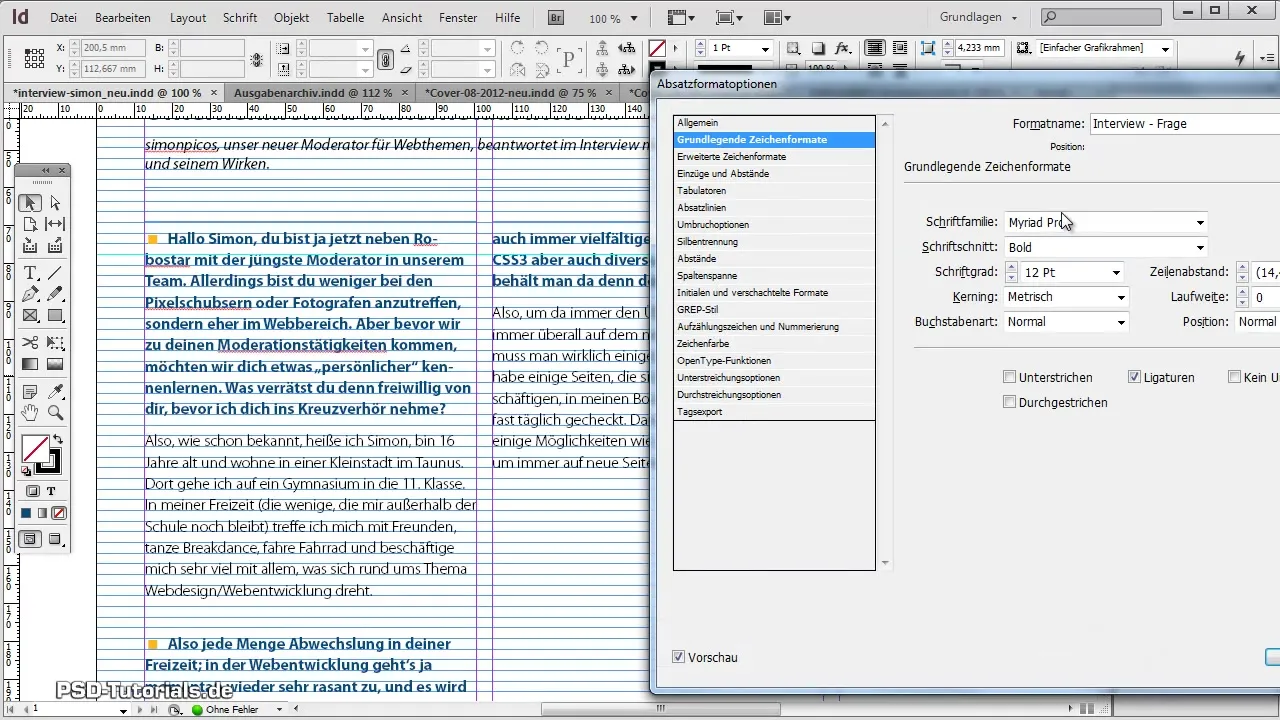The height and width of the screenshot is (720, 1280).
Task: Select the Gradient Feather tool
Action: [55, 364]
